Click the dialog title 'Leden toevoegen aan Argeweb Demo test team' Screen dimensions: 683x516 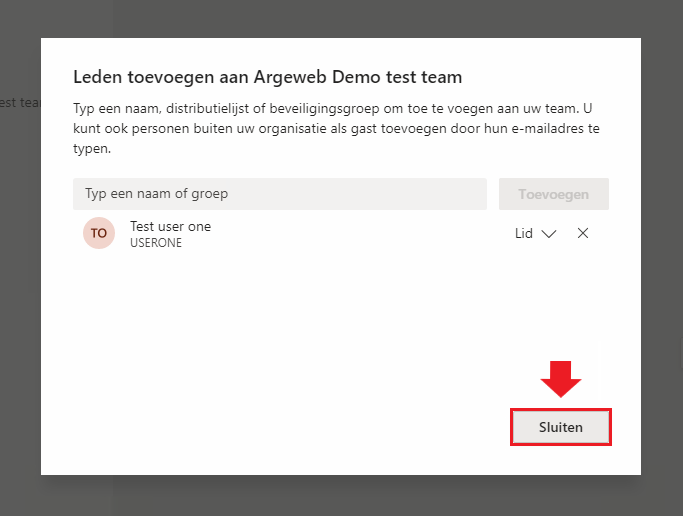tap(267, 77)
